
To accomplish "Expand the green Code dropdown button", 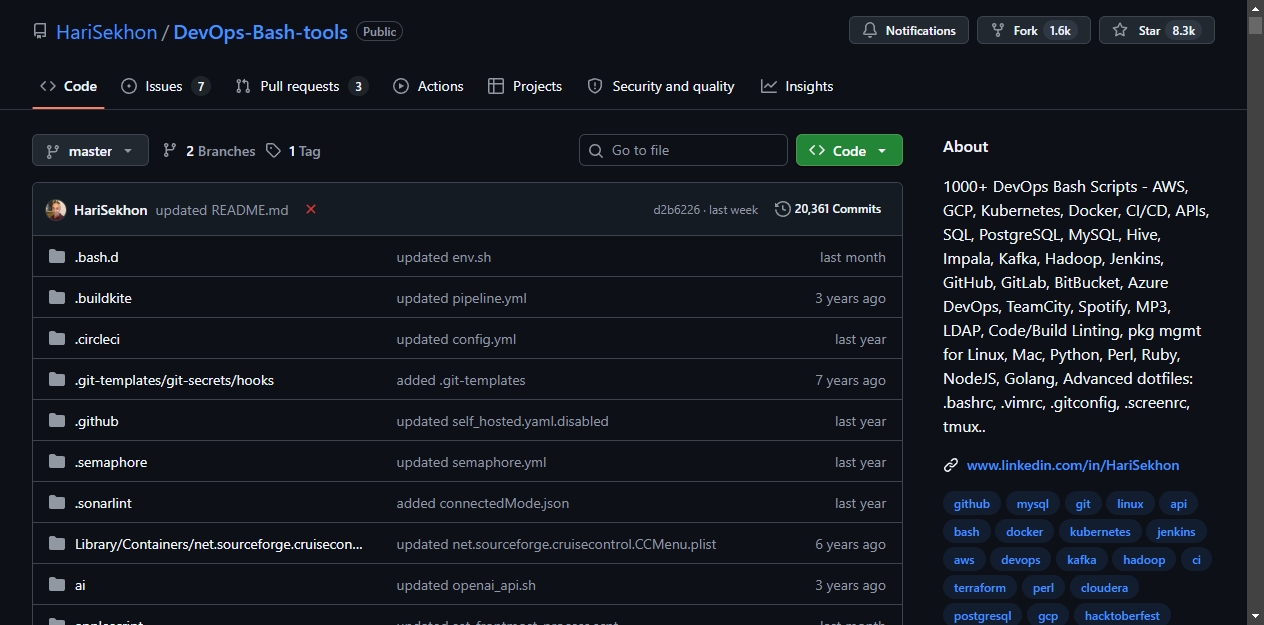I will point(849,150).
